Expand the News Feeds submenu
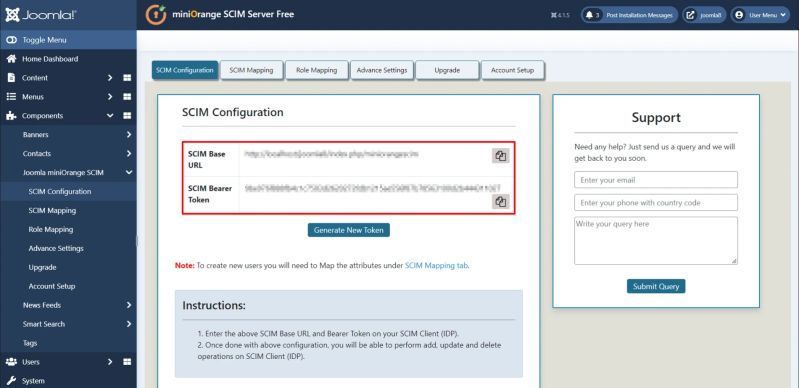The image size is (799, 388). click(x=128, y=305)
